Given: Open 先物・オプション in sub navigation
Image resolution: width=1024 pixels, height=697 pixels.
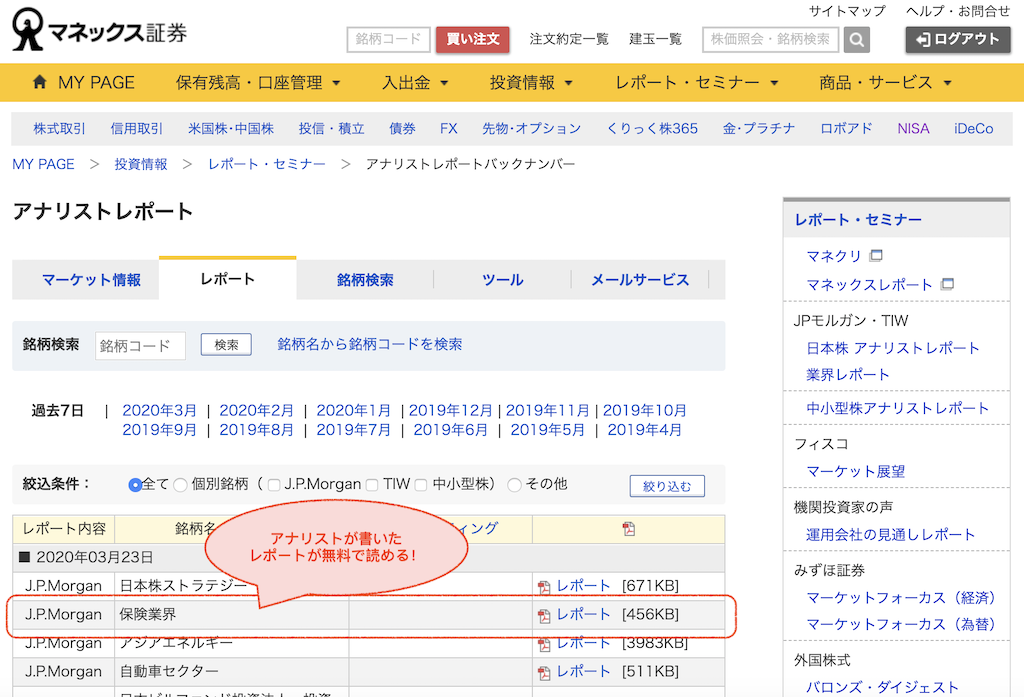Looking at the screenshot, I should tap(532, 128).
